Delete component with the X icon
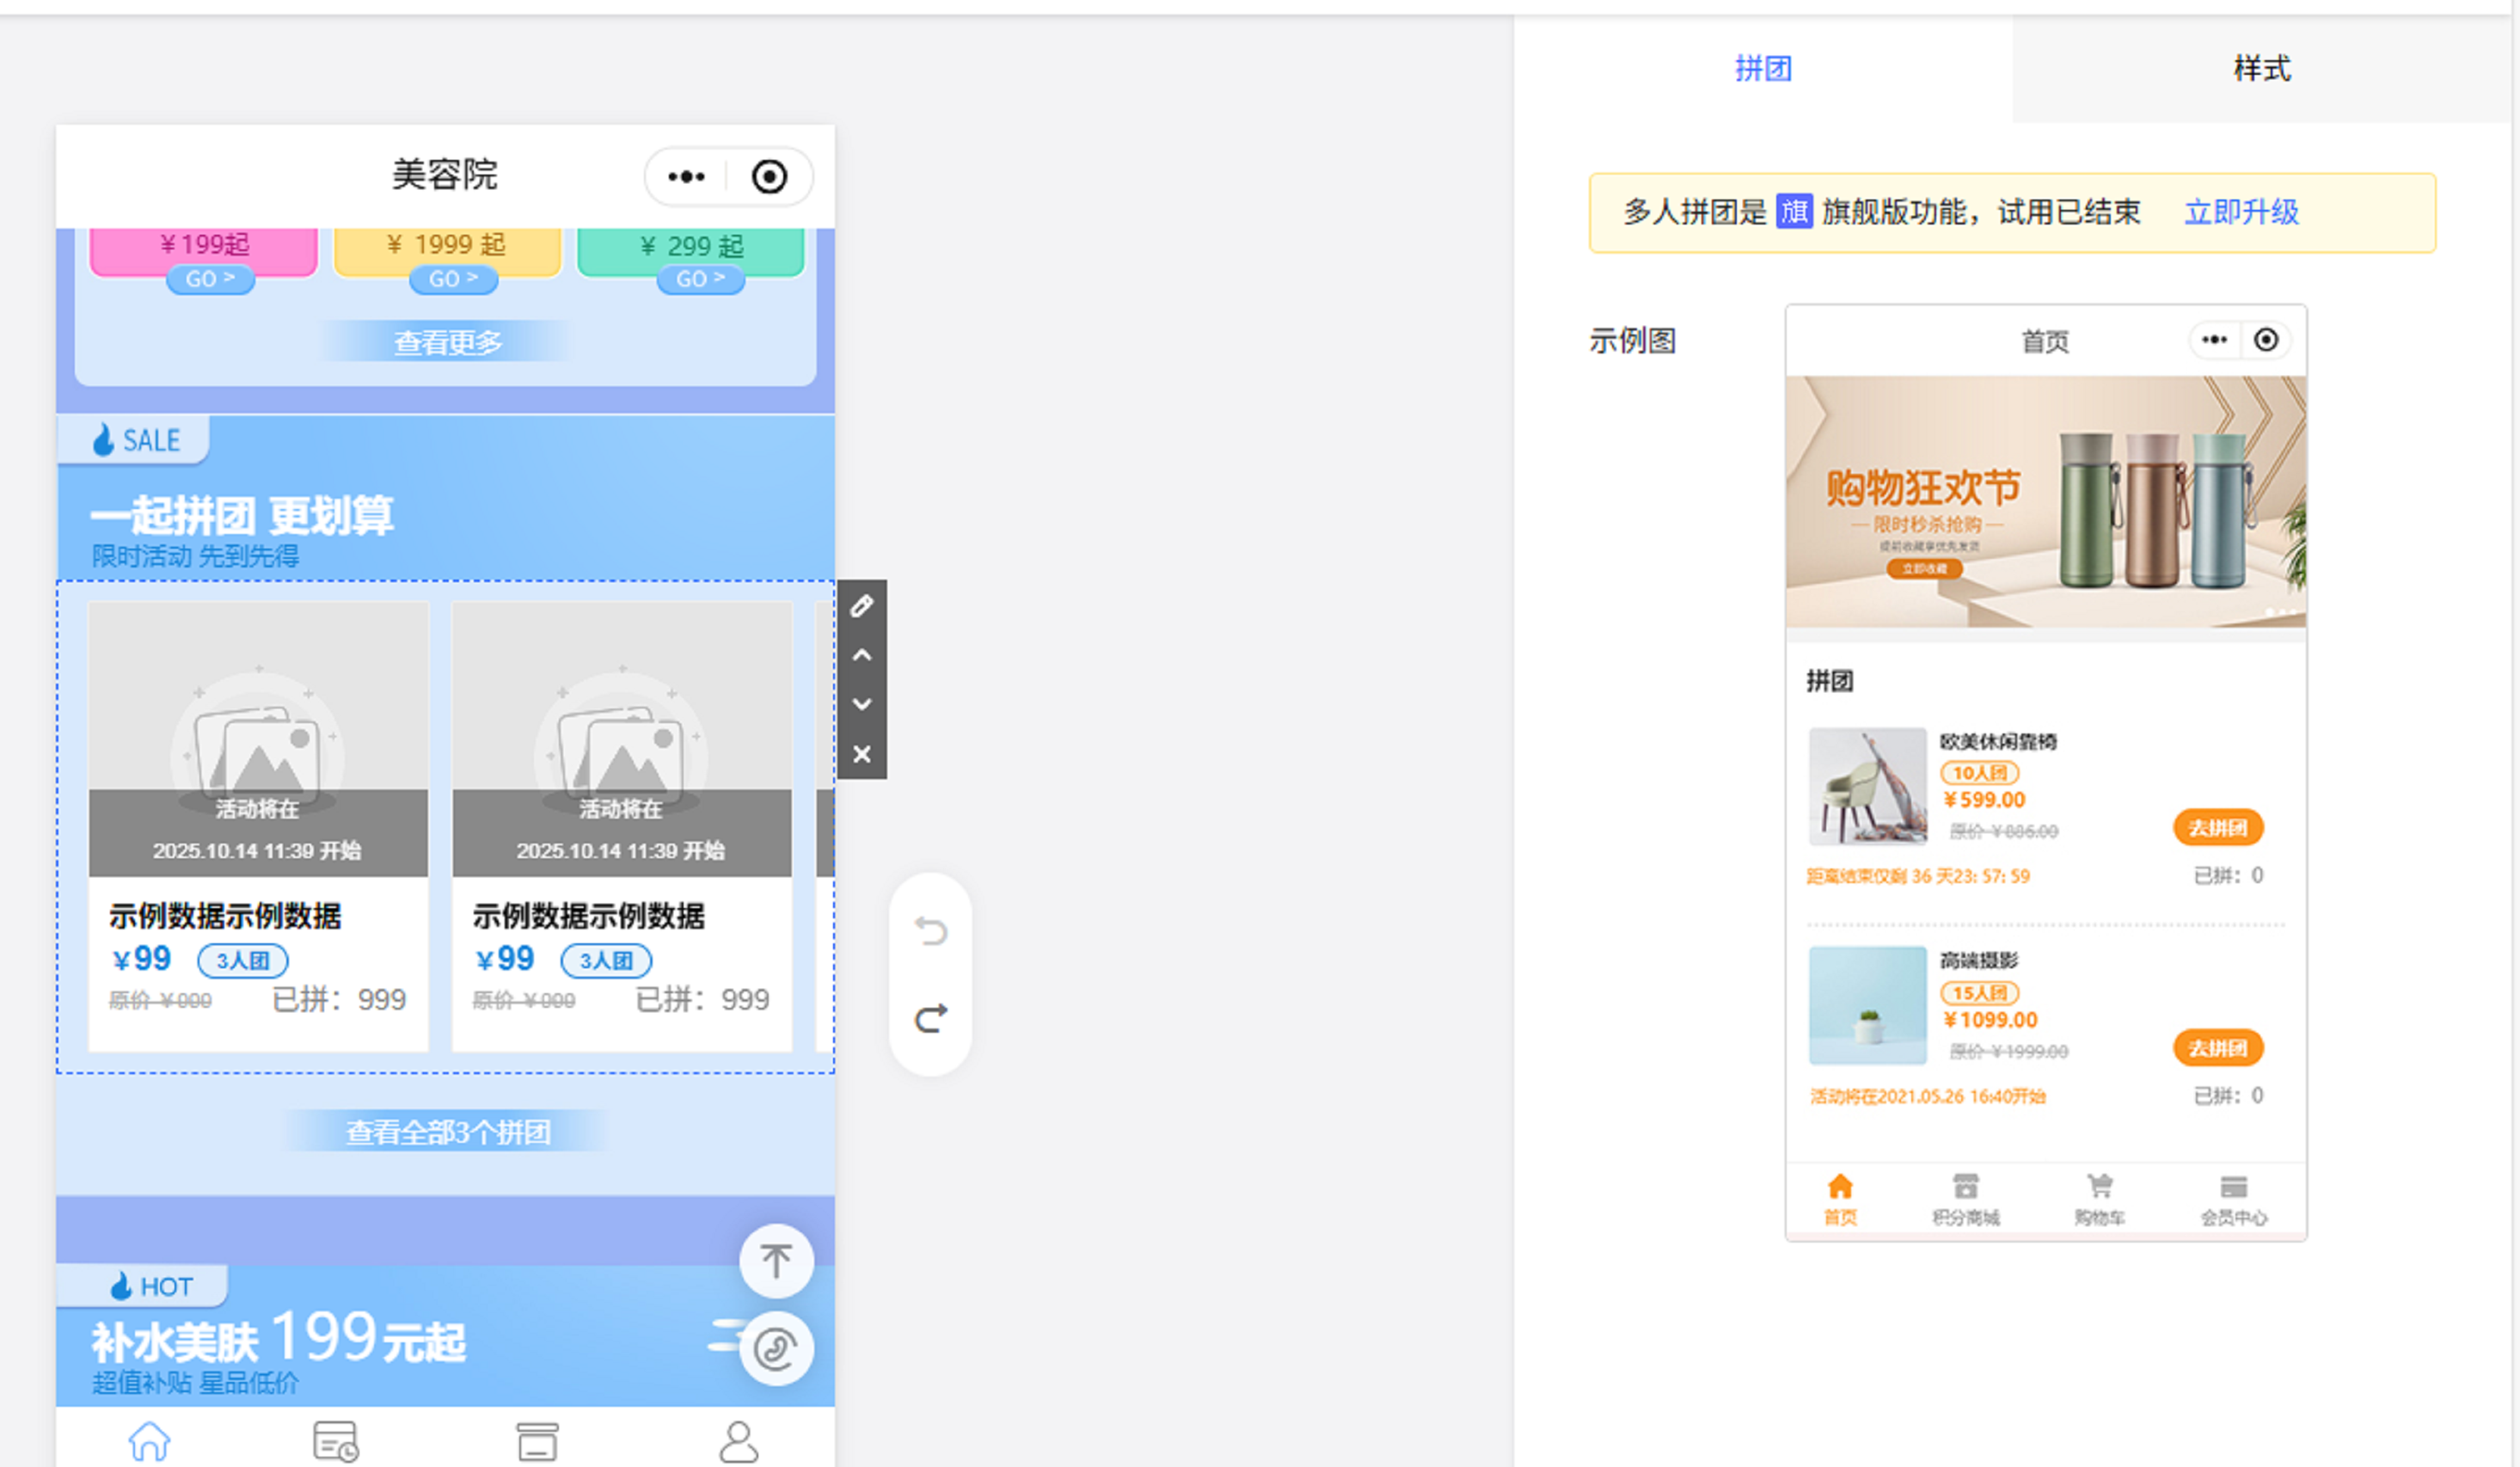 (861, 754)
